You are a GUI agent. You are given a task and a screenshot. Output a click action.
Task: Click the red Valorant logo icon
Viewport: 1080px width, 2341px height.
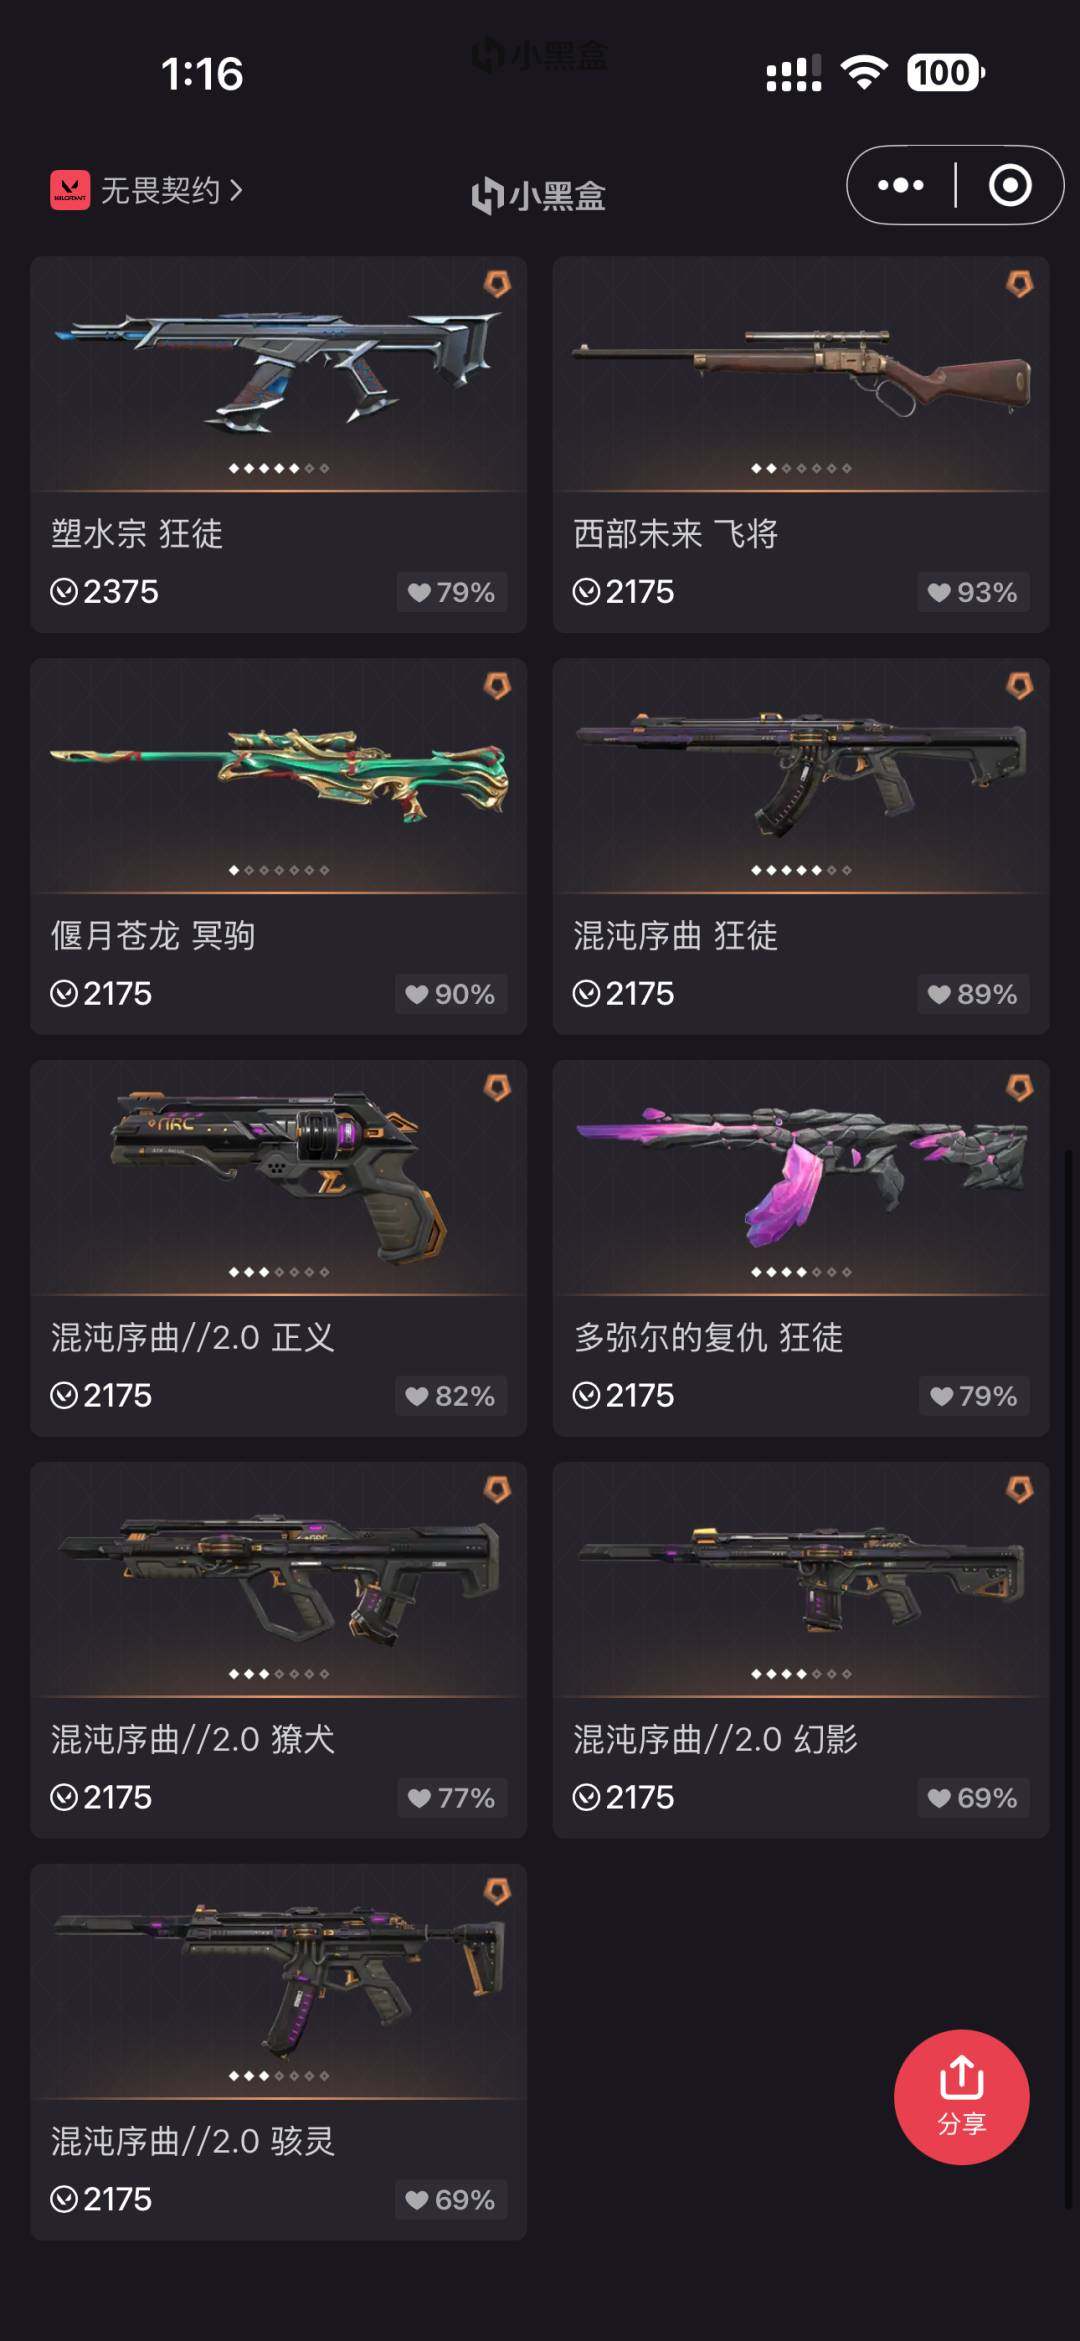click(70, 190)
